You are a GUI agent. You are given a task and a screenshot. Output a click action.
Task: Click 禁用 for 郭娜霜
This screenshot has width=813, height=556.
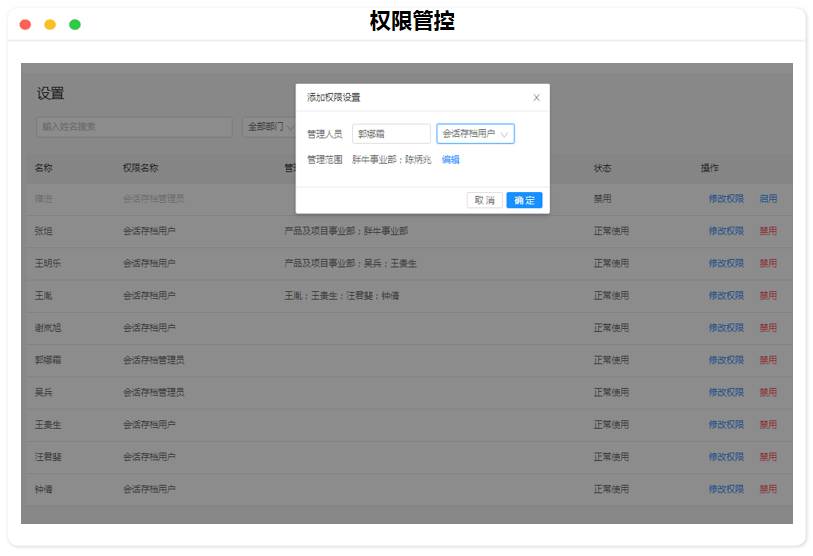tap(768, 360)
